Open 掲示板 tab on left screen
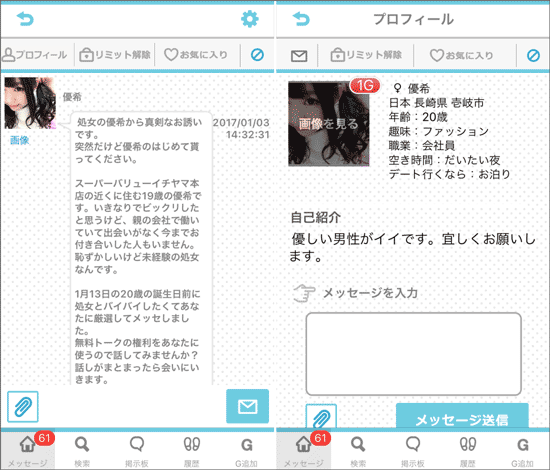Image resolution: width=550 pixels, height=470 pixels. 137,451
